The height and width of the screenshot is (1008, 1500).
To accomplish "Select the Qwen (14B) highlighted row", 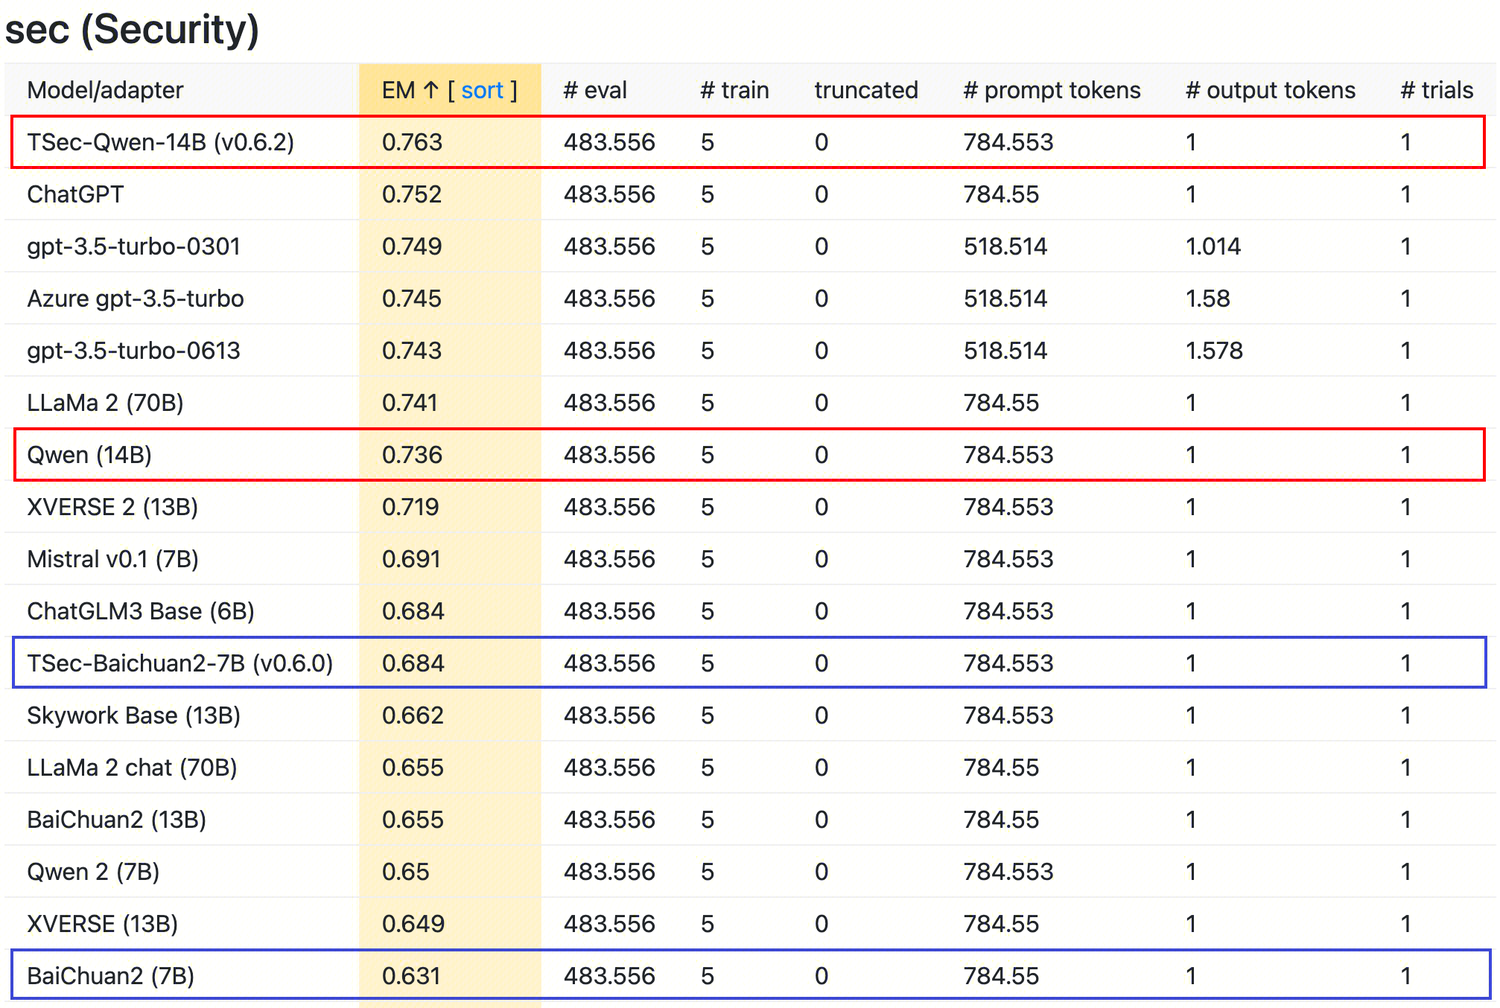I will 89,455.
